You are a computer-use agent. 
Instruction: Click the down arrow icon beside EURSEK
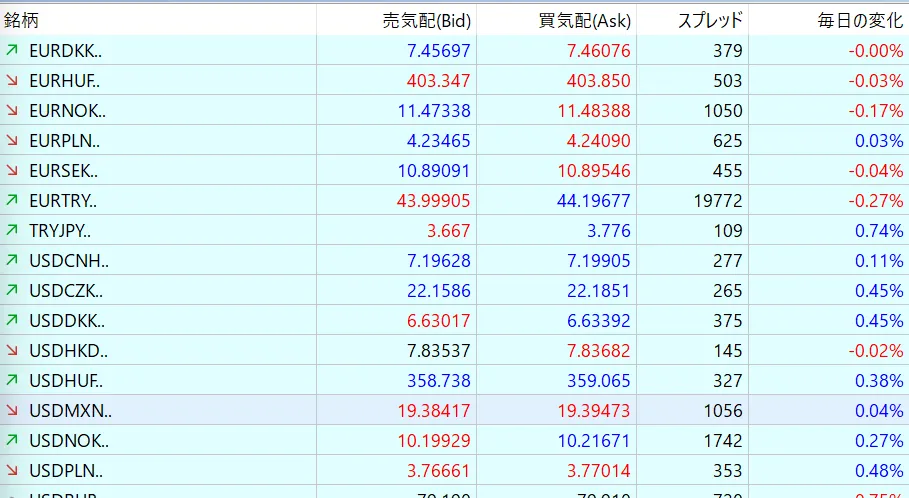pos(12,170)
